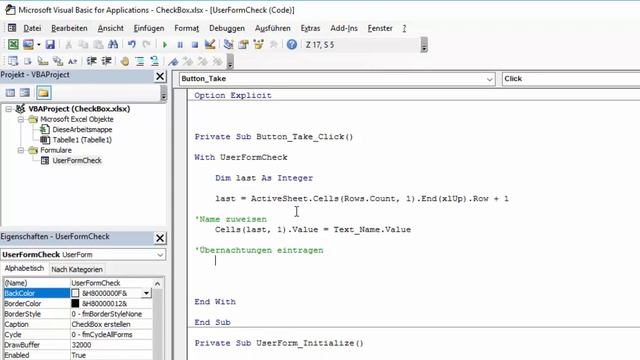The height and width of the screenshot is (360, 640).
Task: Click List Constants edit icon
Action: point(28,61)
